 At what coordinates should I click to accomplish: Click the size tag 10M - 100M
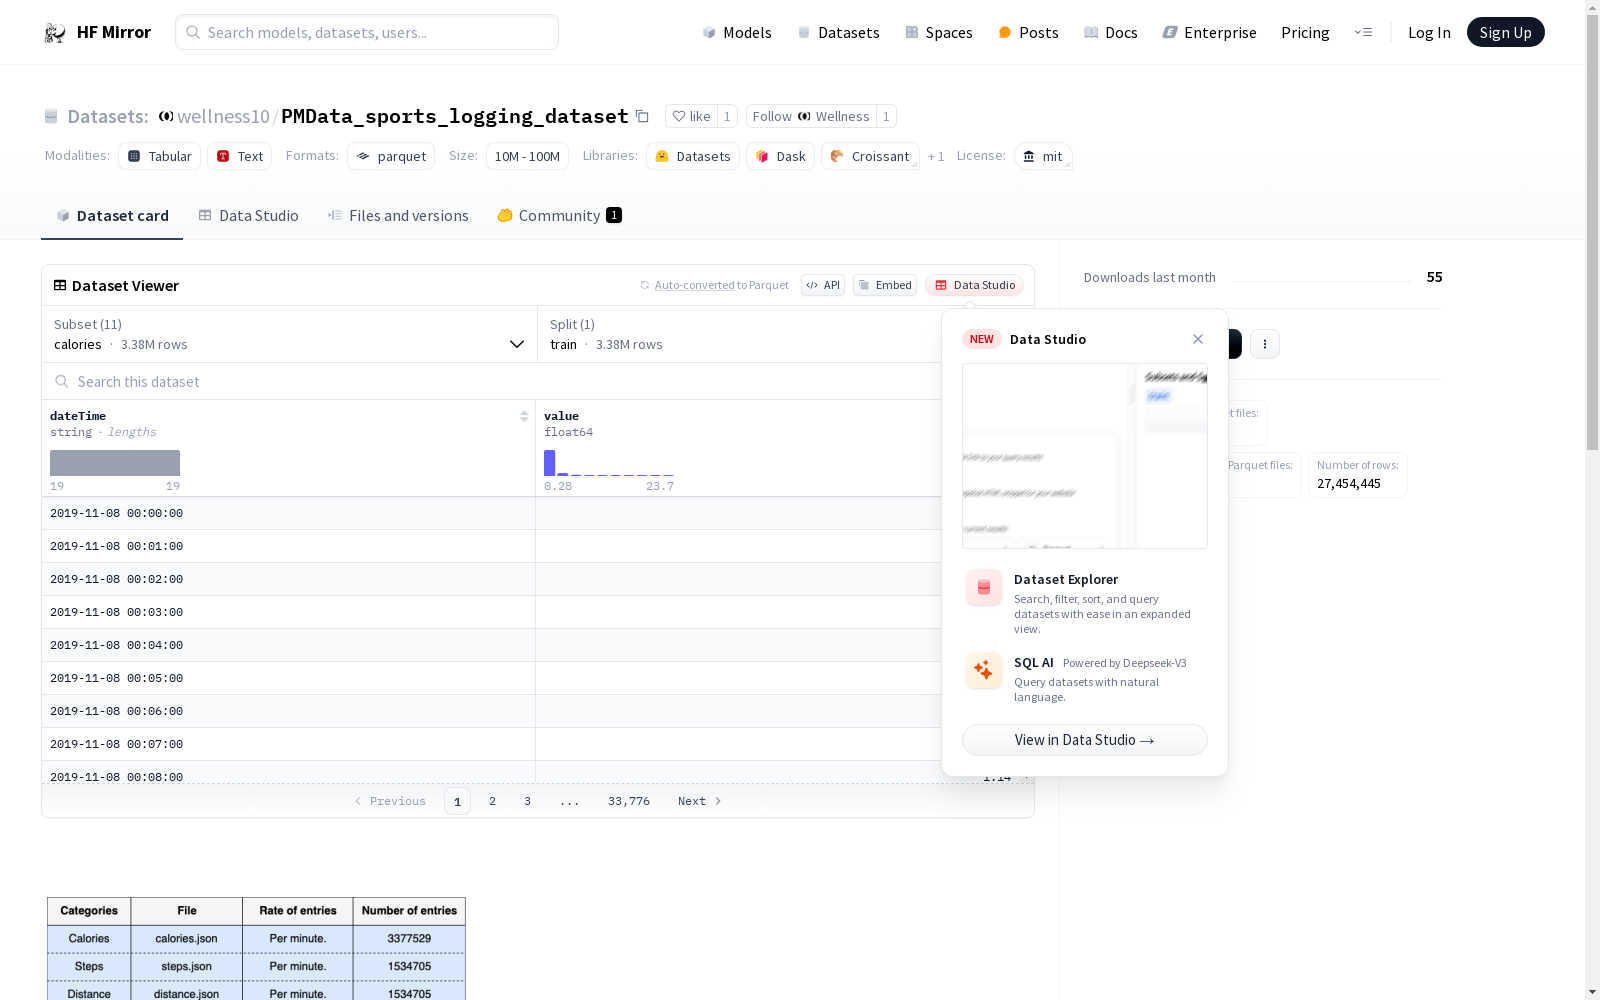click(527, 156)
